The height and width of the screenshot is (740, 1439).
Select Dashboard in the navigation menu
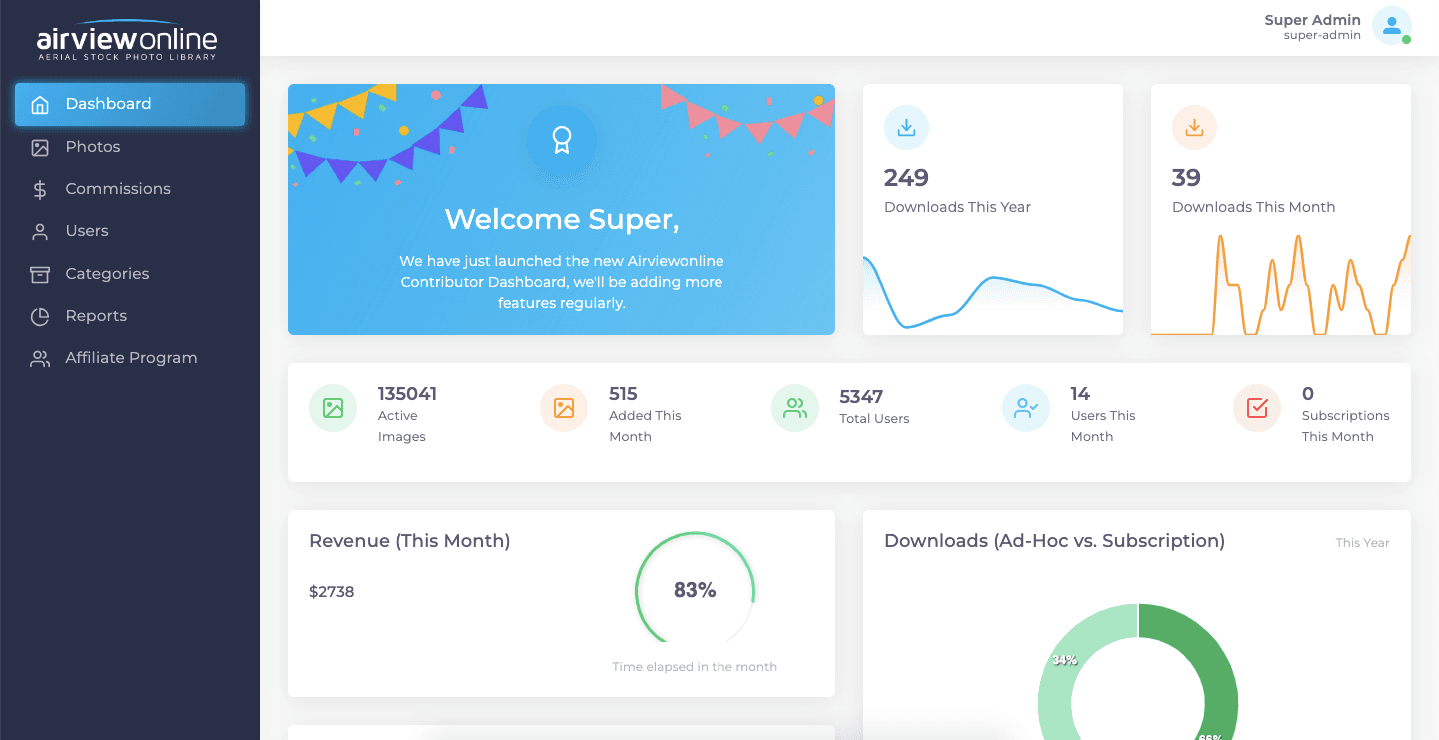(109, 104)
